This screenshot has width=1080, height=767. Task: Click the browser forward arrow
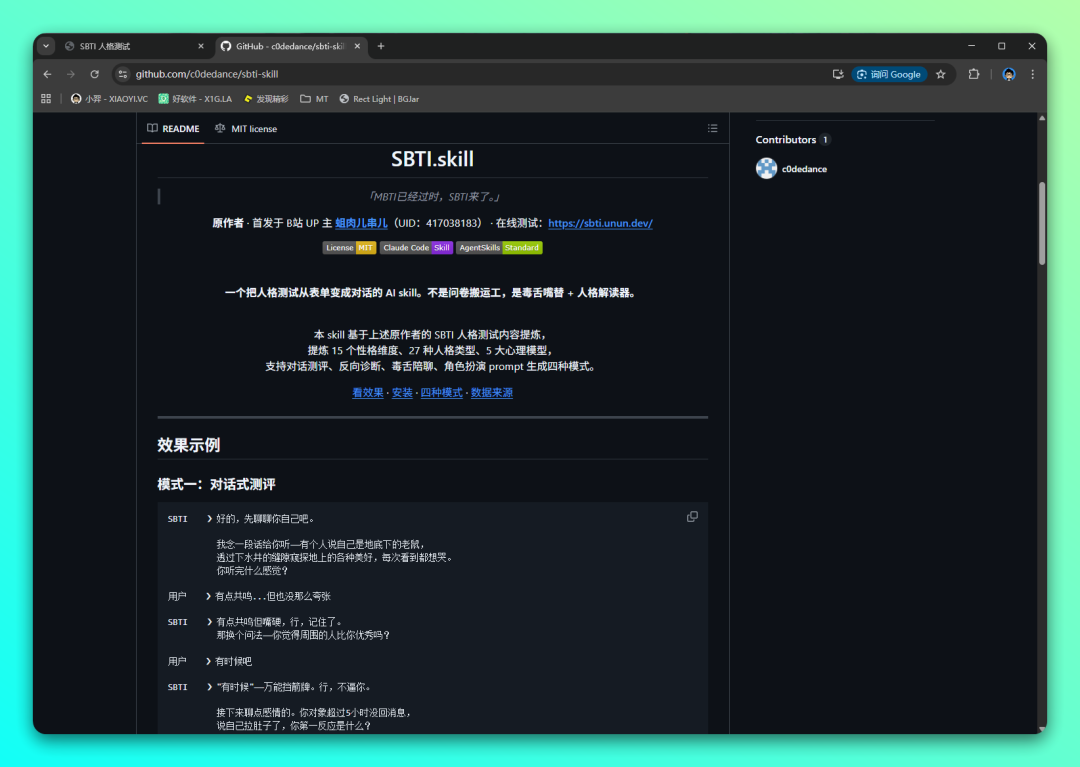coord(71,74)
